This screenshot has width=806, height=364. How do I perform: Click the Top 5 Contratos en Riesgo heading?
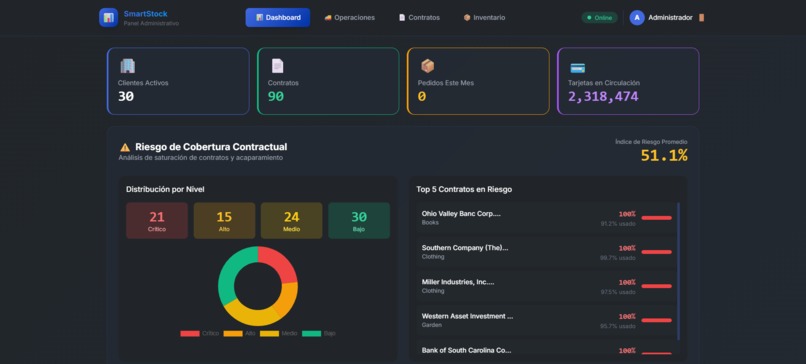click(464, 190)
